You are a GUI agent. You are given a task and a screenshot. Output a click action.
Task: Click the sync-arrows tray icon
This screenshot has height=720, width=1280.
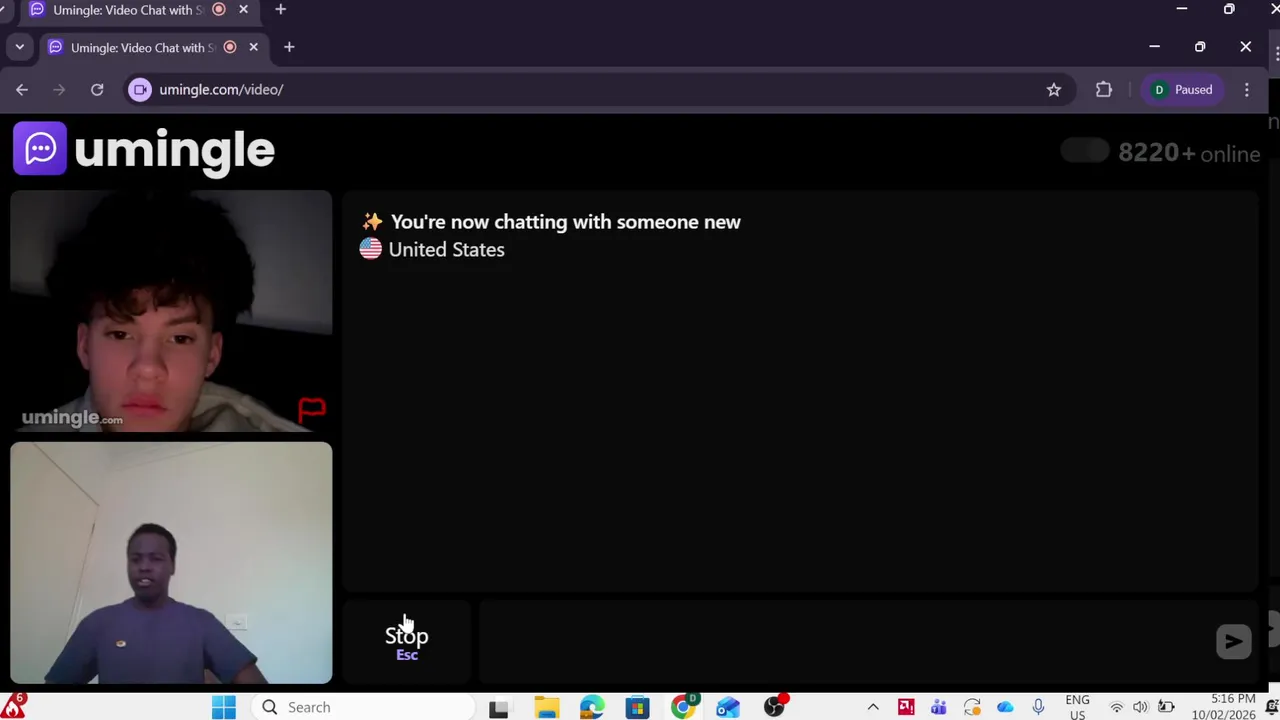click(972, 708)
